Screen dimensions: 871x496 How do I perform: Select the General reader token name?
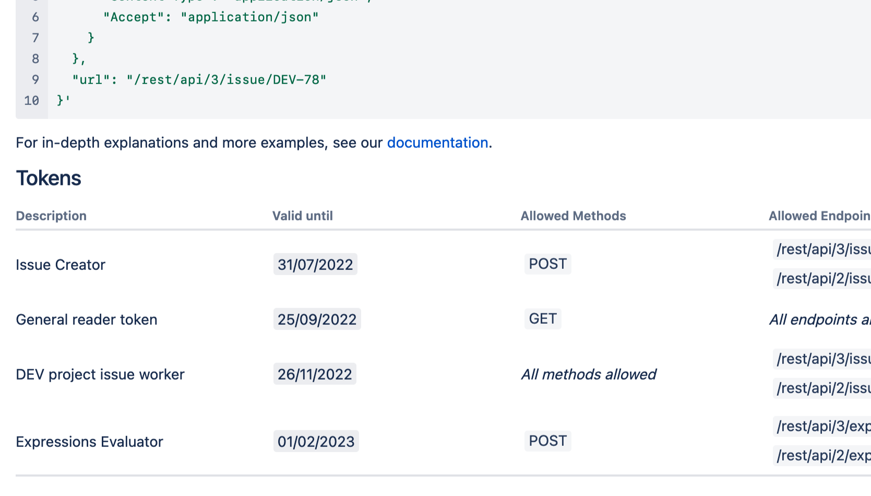87,320
